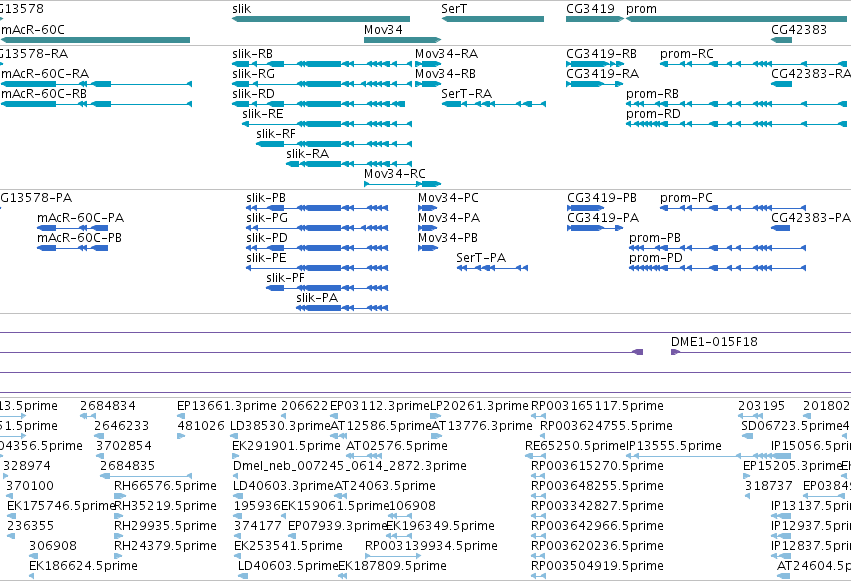This screenshot has width=851, height=581.
Task: Click the prom-PC protein label
Action: [x=686, y=198]
